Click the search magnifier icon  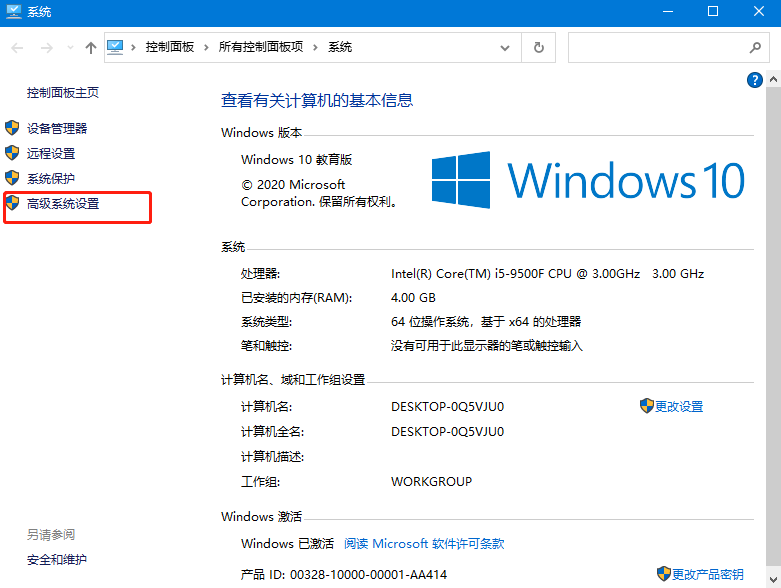tap(755, 48)
